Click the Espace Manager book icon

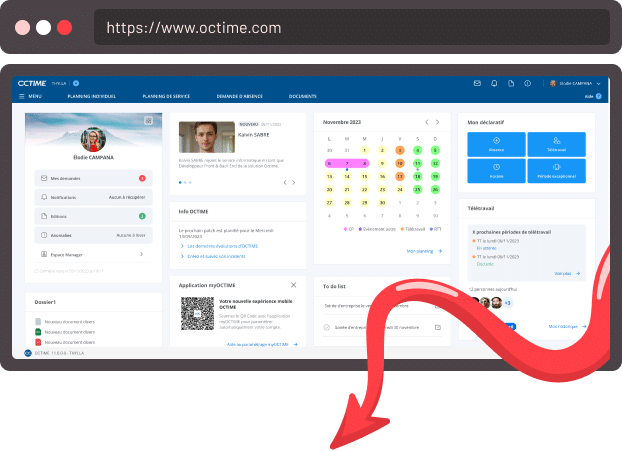coord(44,254)
